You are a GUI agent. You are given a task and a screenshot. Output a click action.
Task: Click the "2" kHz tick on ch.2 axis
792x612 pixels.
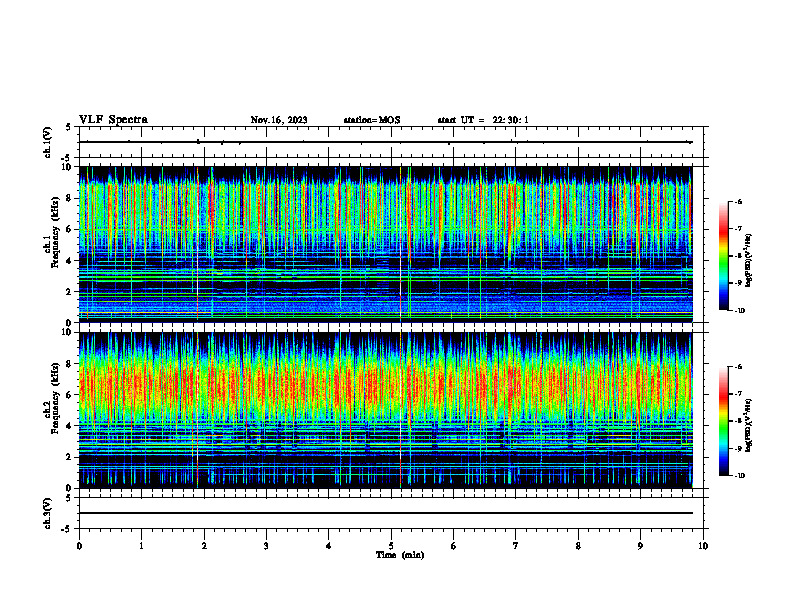tap(70, 457)
